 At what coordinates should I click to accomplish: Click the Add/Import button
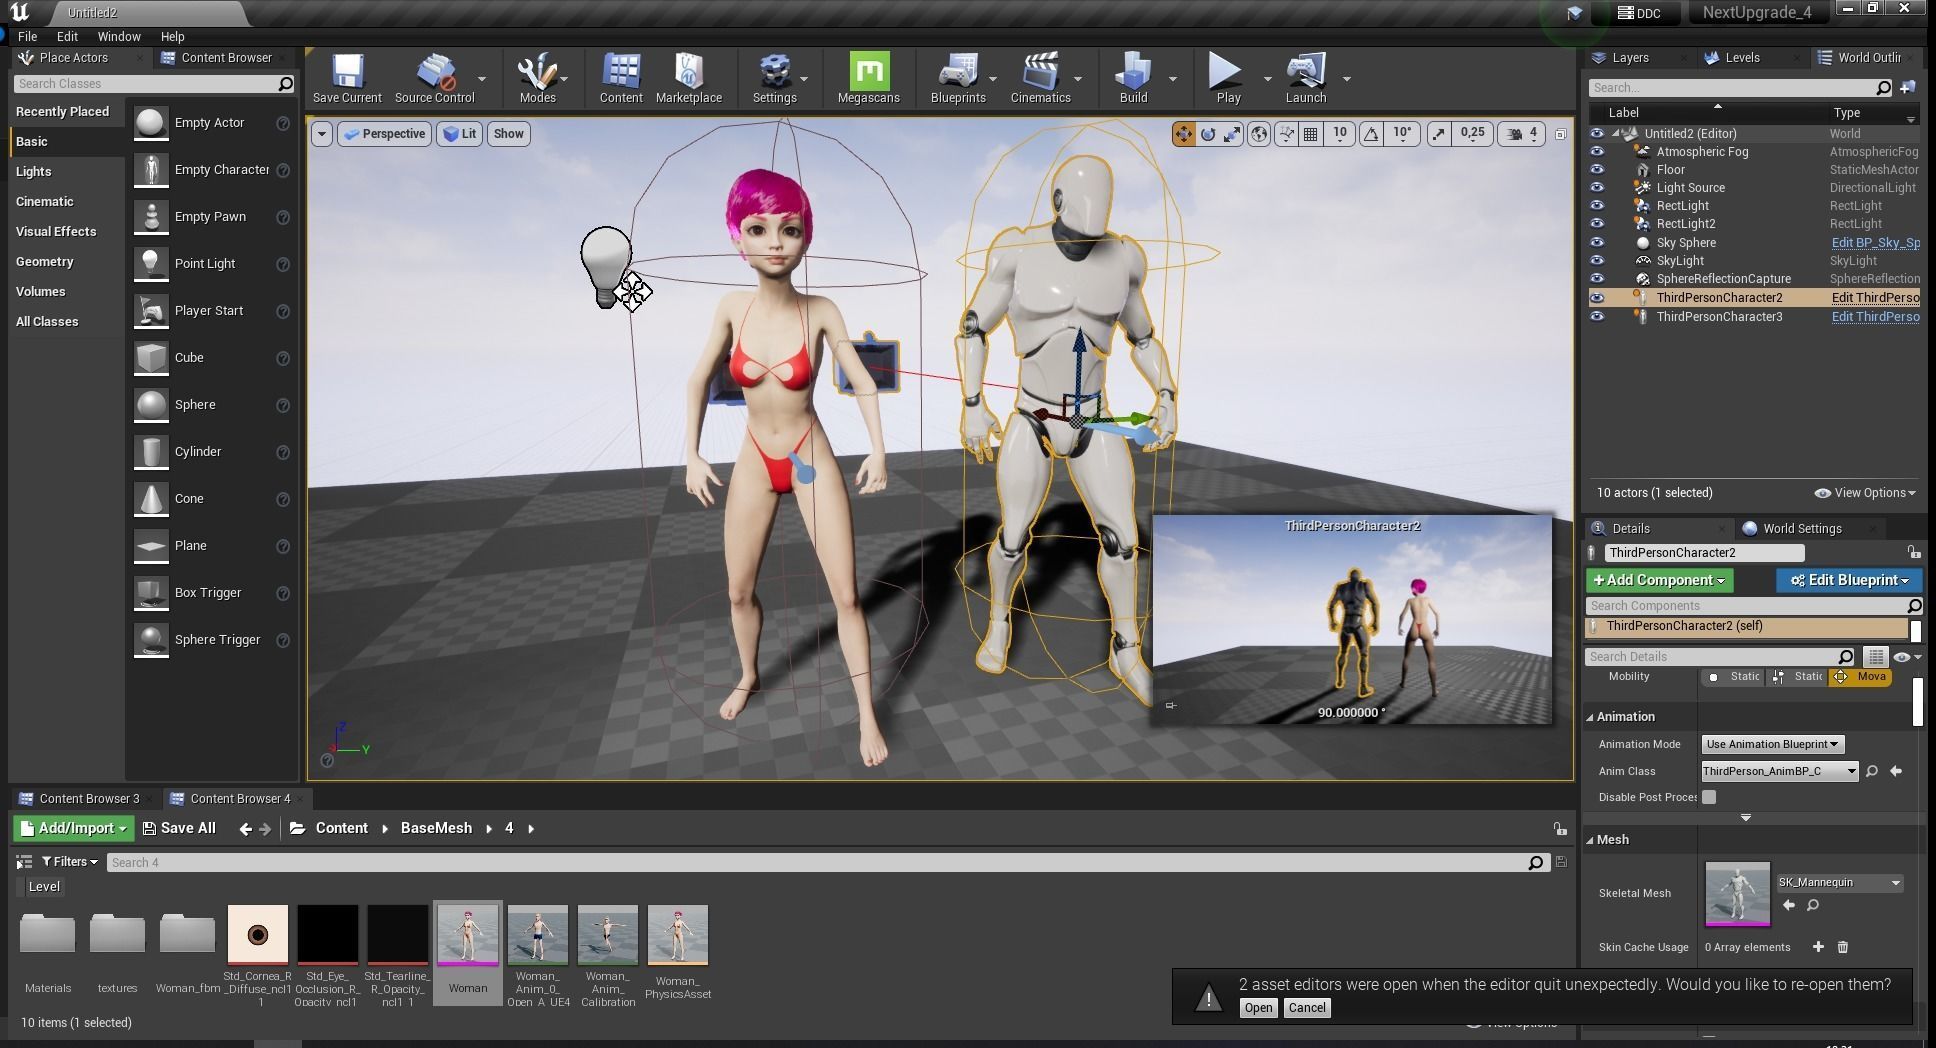click(73, 828)
